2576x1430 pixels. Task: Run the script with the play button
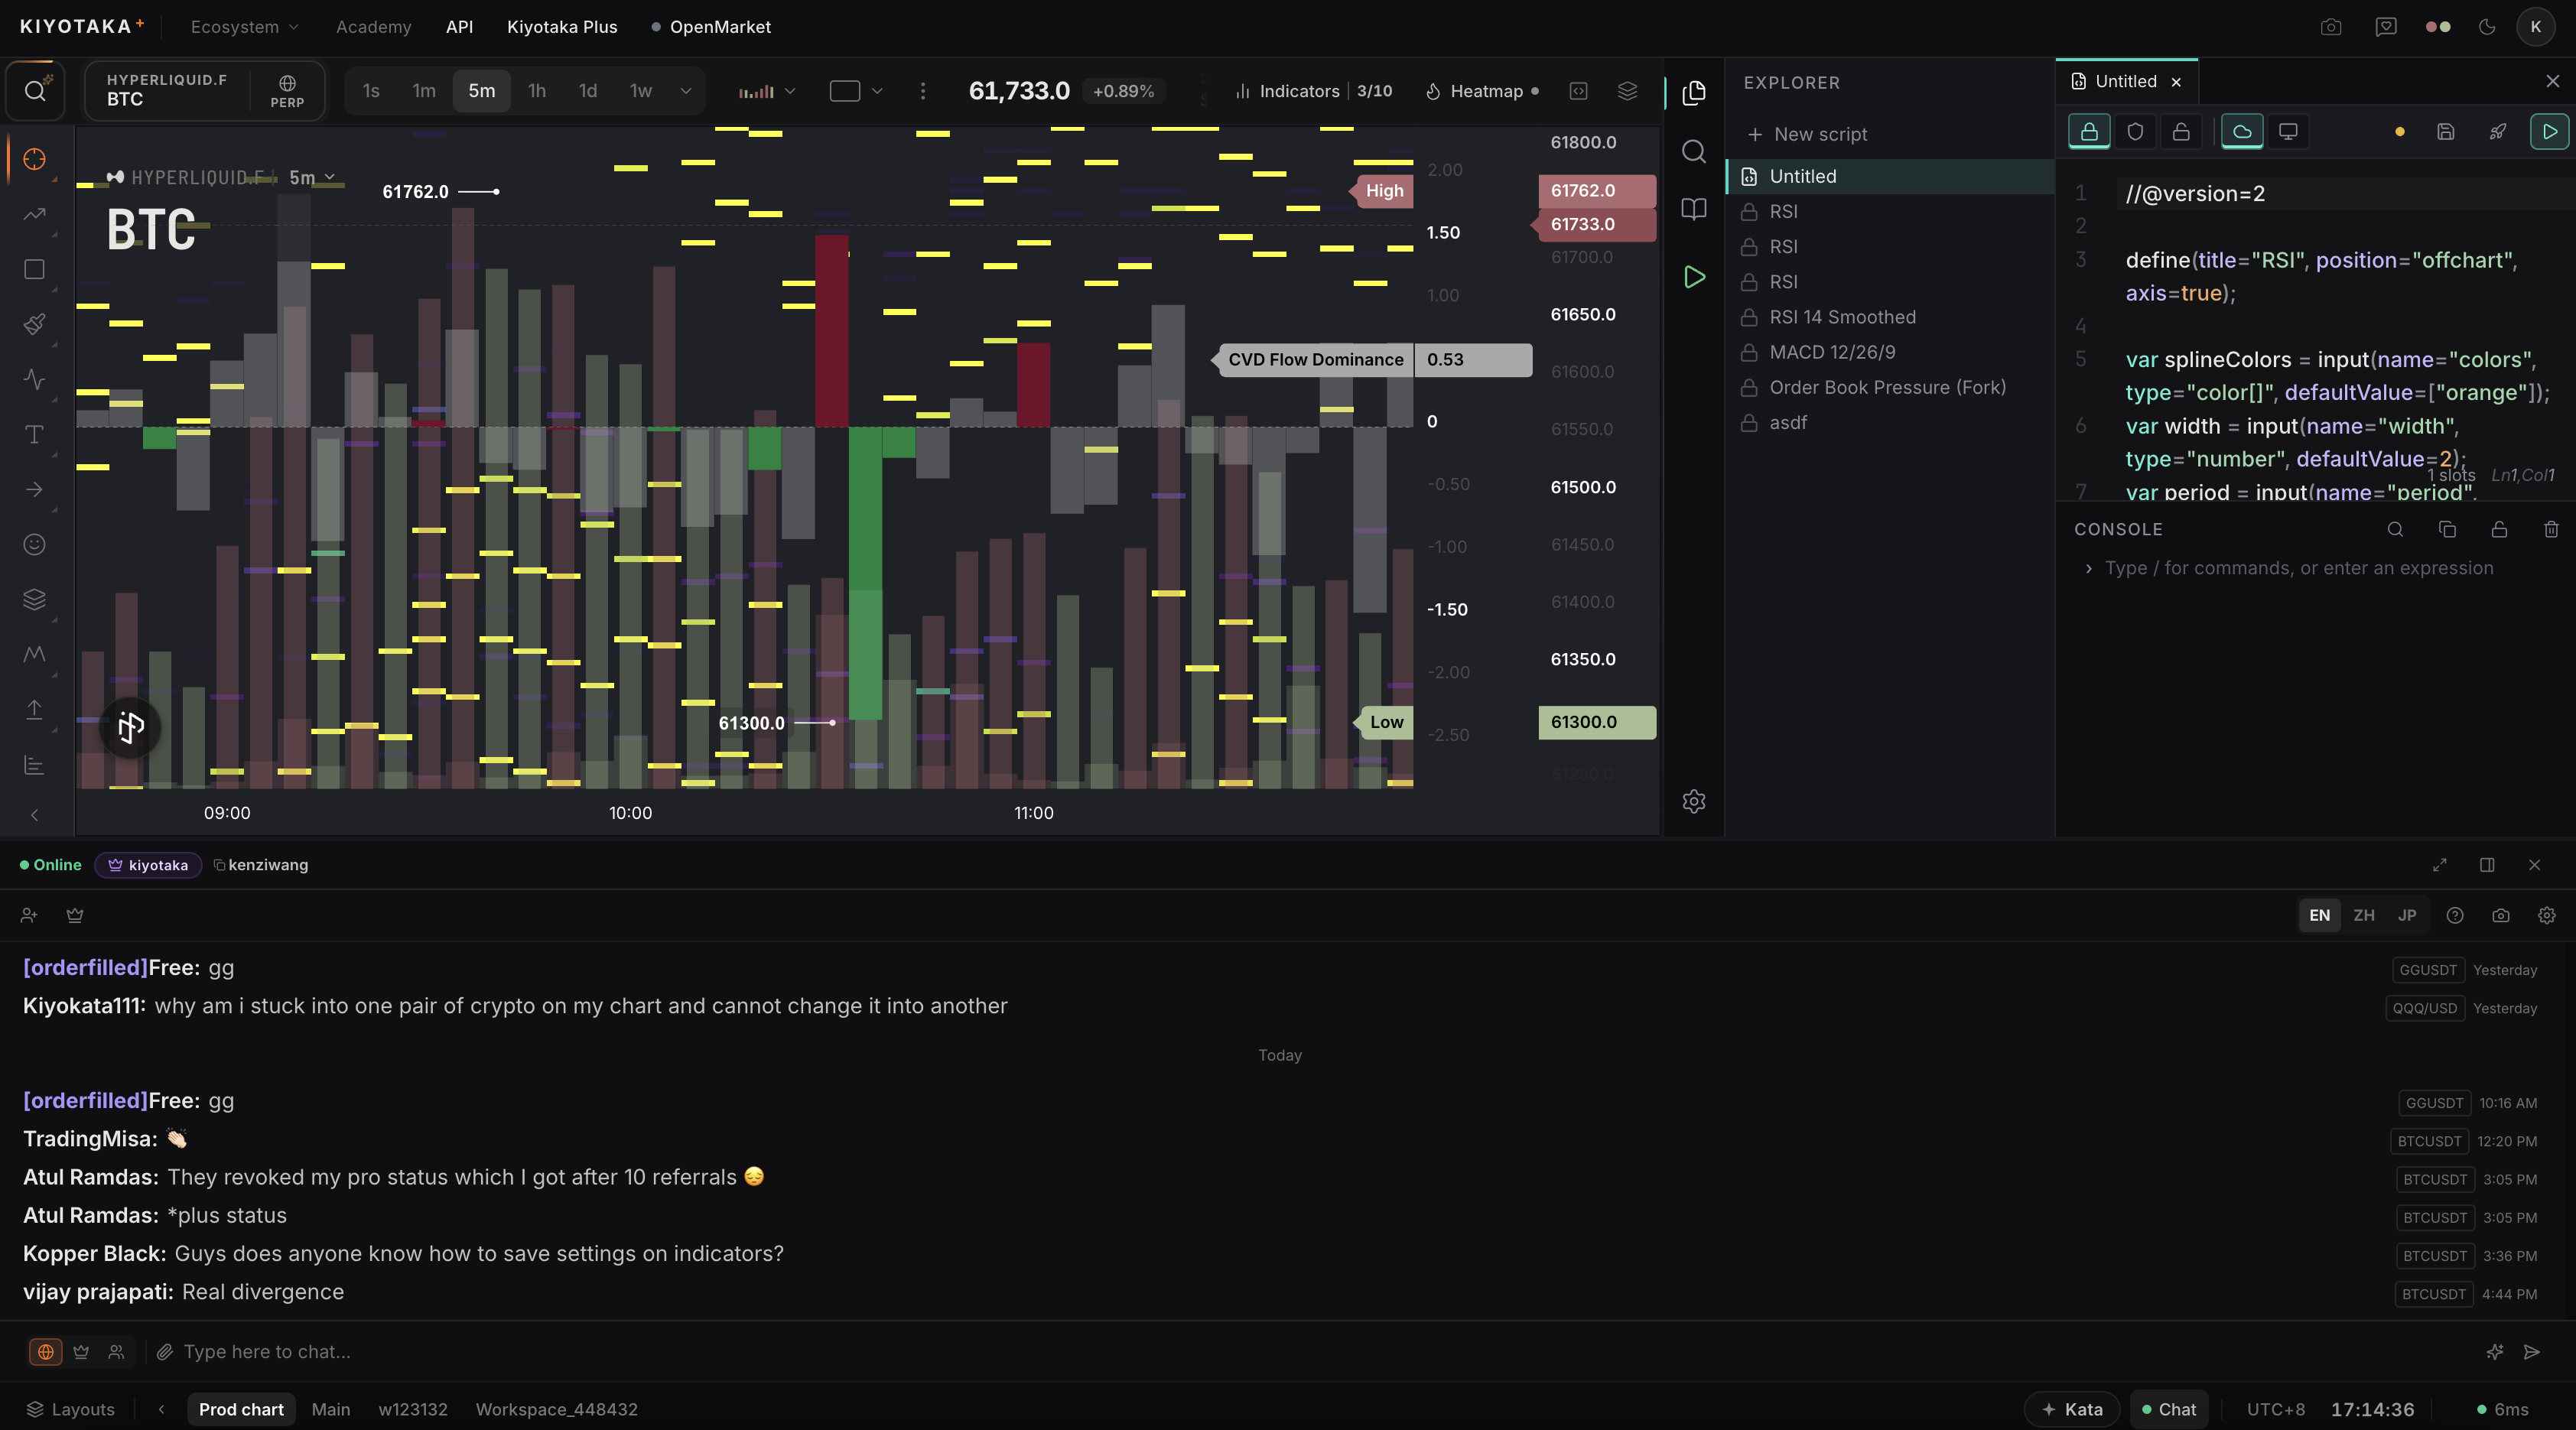pyautogui.click(x=2550, y=131)
